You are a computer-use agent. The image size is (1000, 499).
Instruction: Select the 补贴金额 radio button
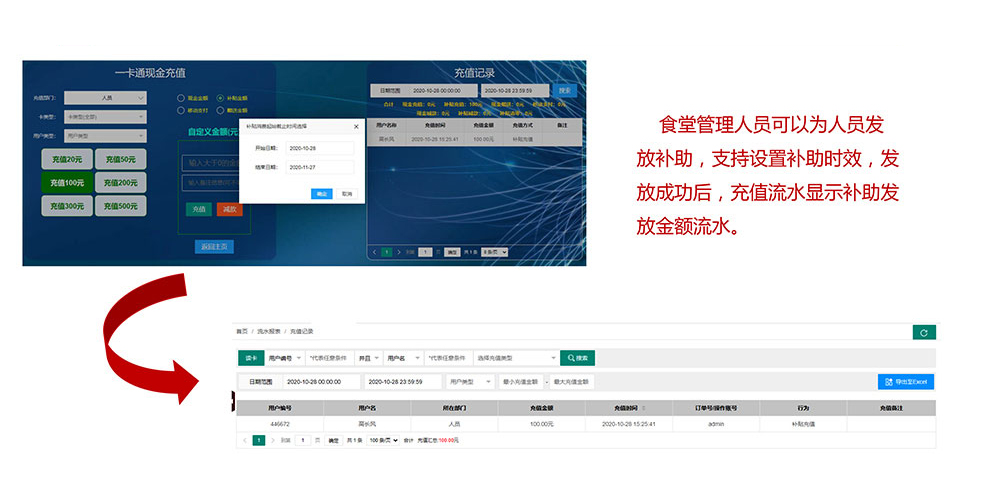[x=220, y=98]
